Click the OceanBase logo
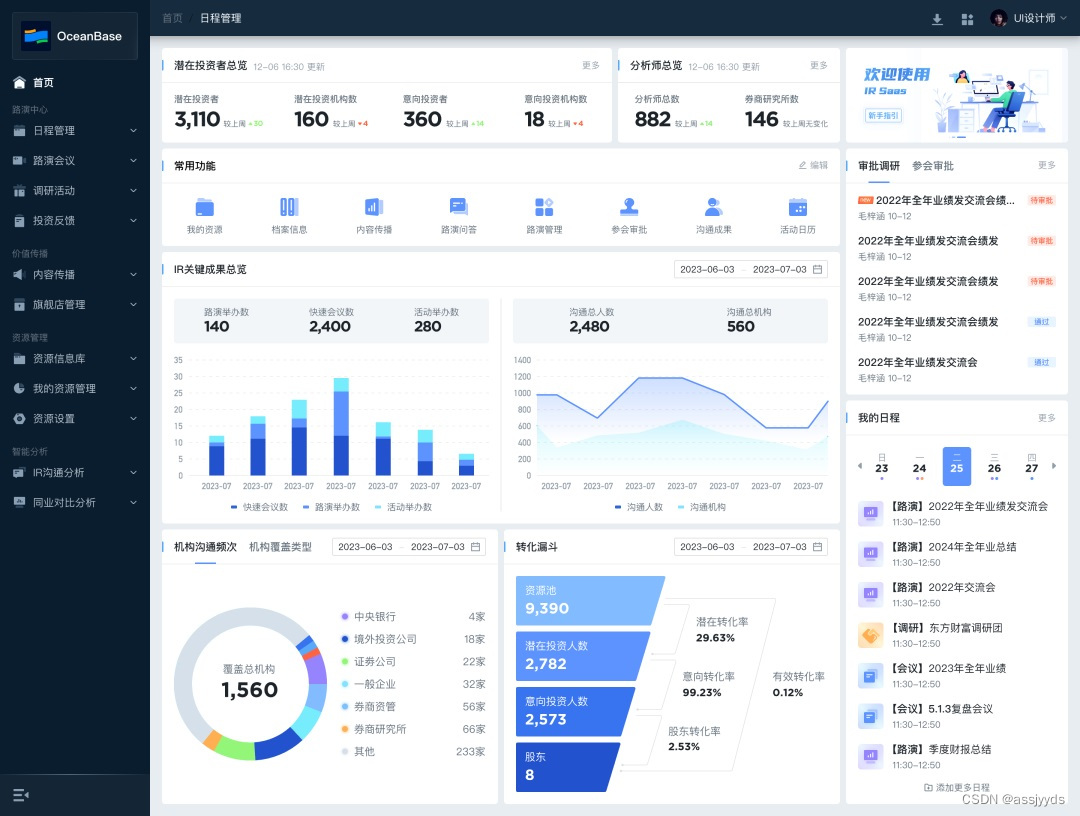The image size is (1080, 816). click(36, 36)
